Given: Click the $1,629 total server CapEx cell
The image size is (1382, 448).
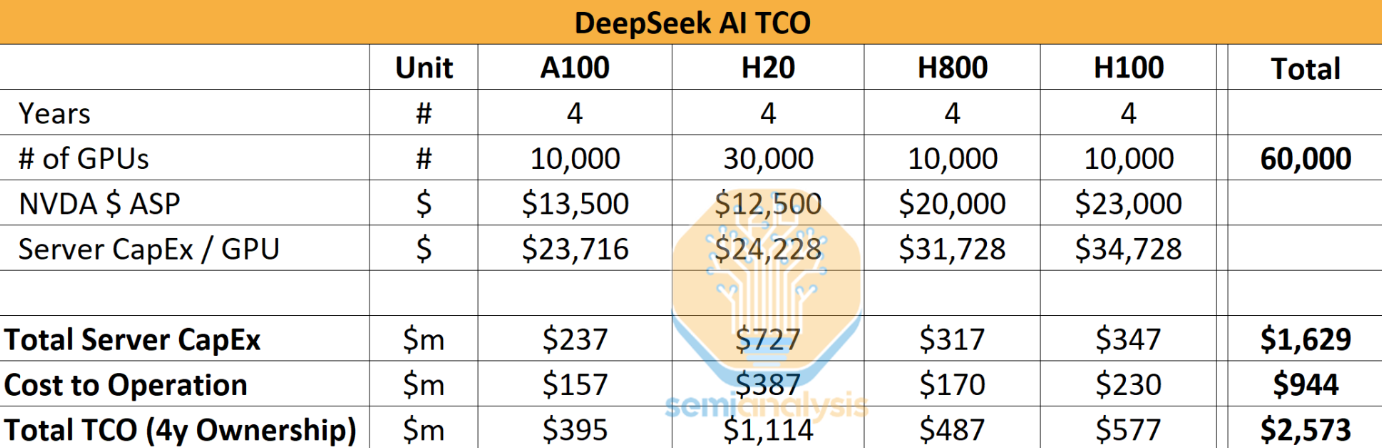Looking at the screenshot, I should tap(1305, 340).
